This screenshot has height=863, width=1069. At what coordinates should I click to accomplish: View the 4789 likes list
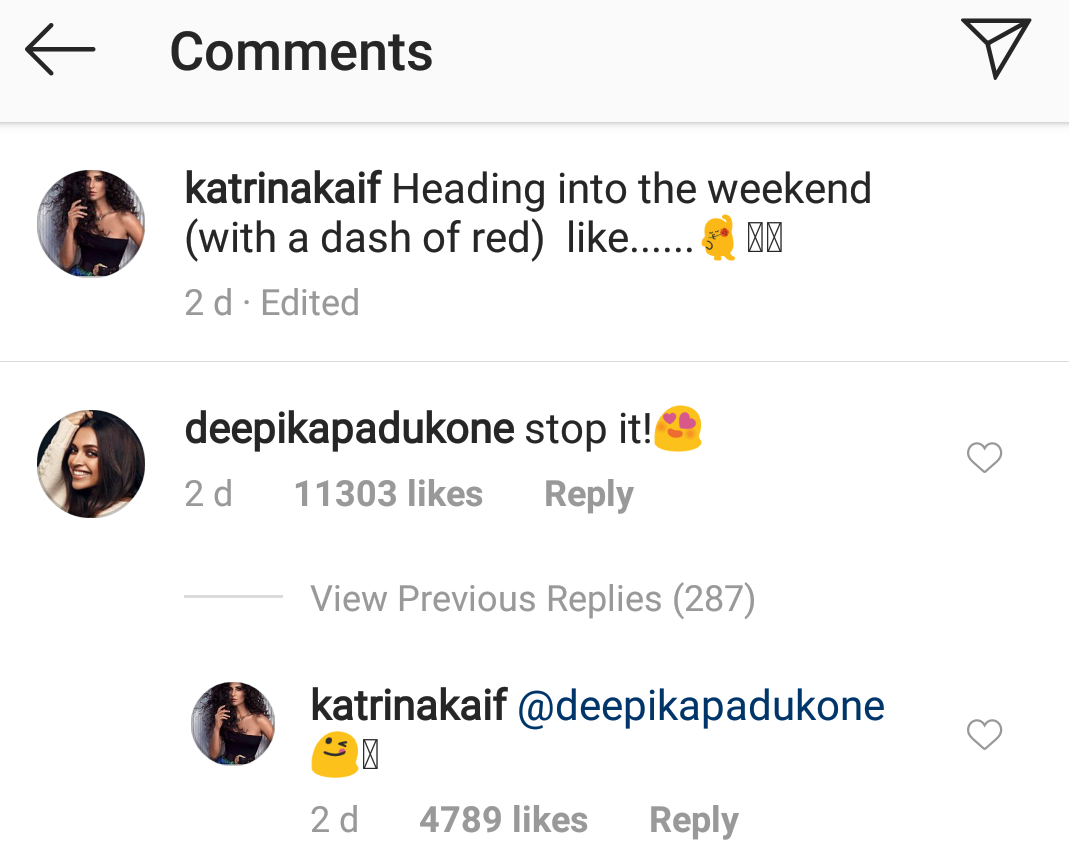coord(503,820)
